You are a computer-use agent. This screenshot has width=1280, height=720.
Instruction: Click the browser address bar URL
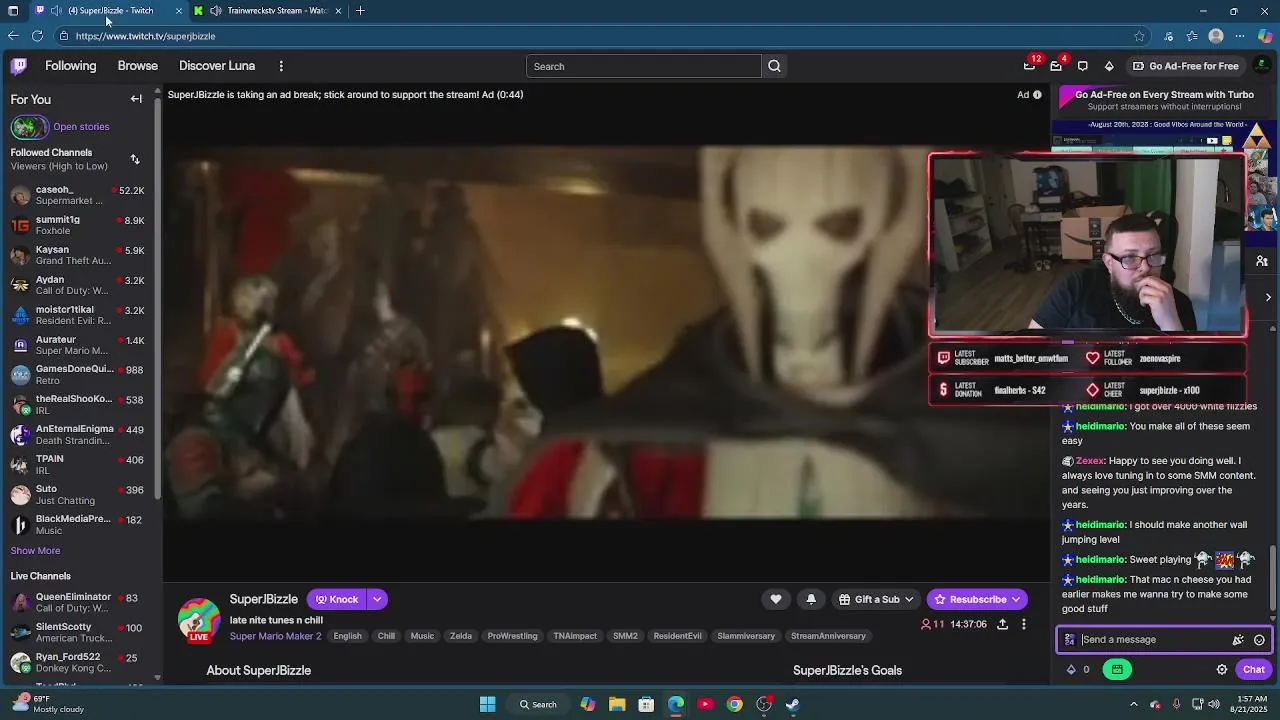[x=146, y=36]
